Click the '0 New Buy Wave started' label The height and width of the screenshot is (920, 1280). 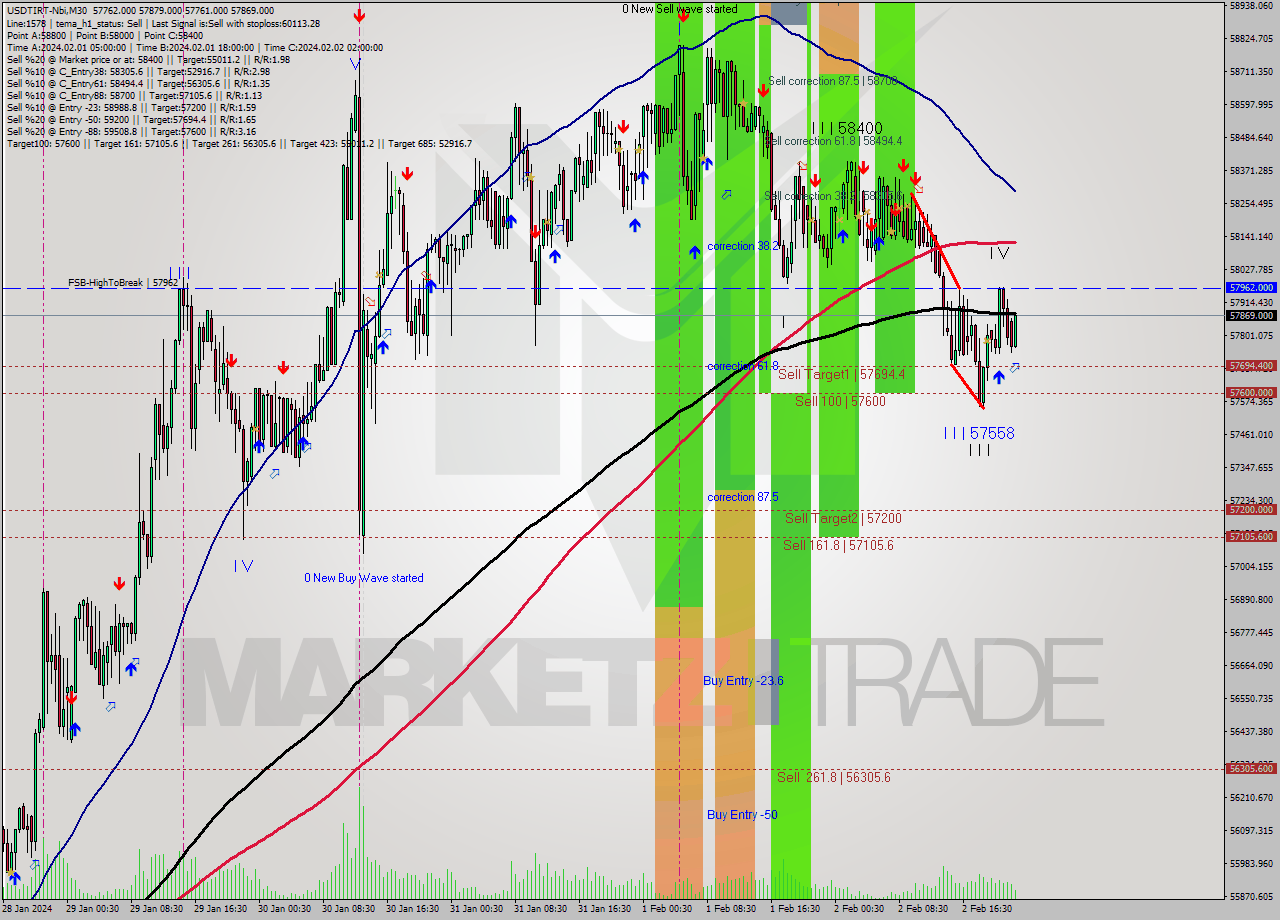(364, 578)
